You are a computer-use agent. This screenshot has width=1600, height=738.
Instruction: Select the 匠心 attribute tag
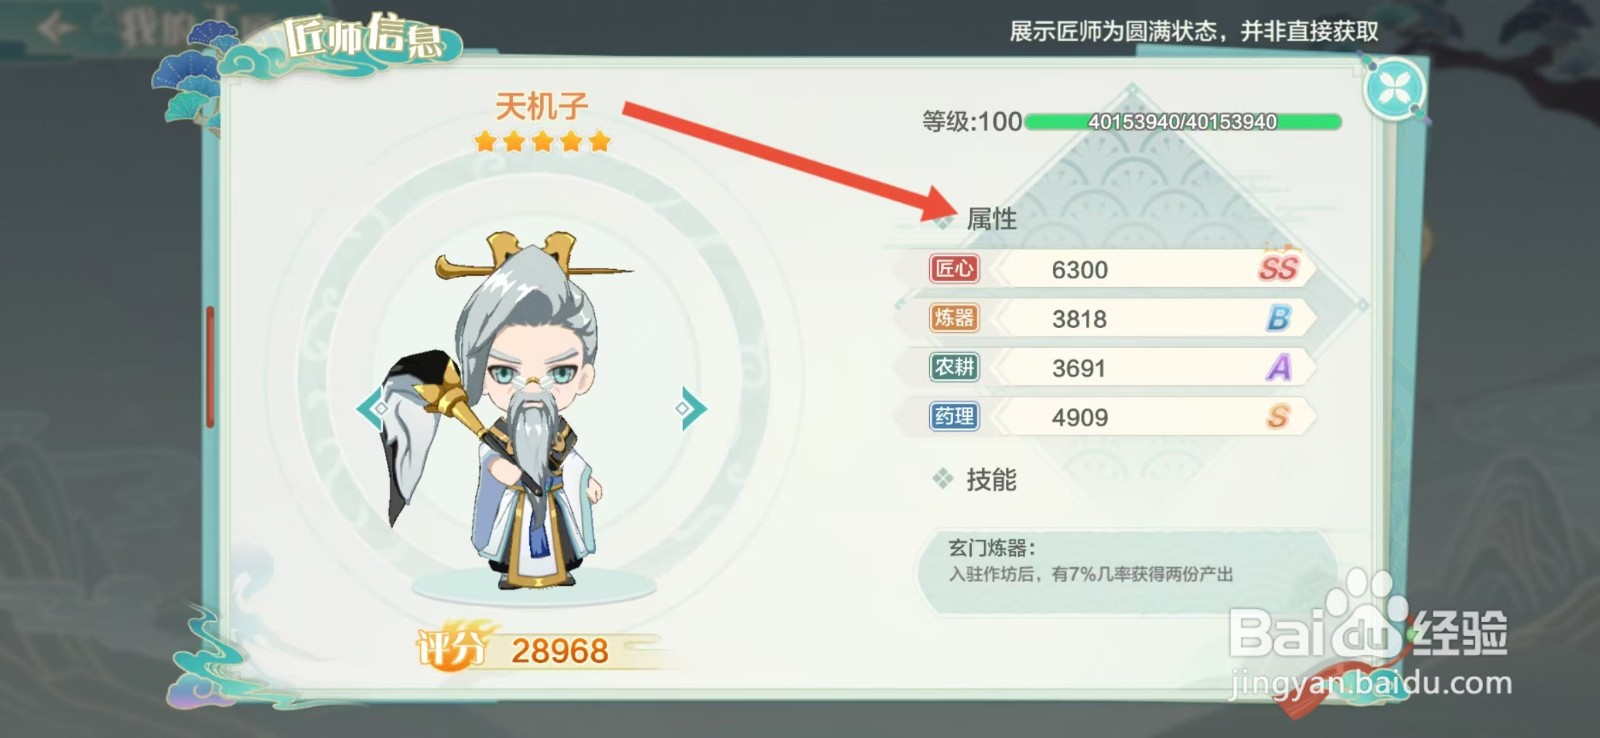[954, 268]
